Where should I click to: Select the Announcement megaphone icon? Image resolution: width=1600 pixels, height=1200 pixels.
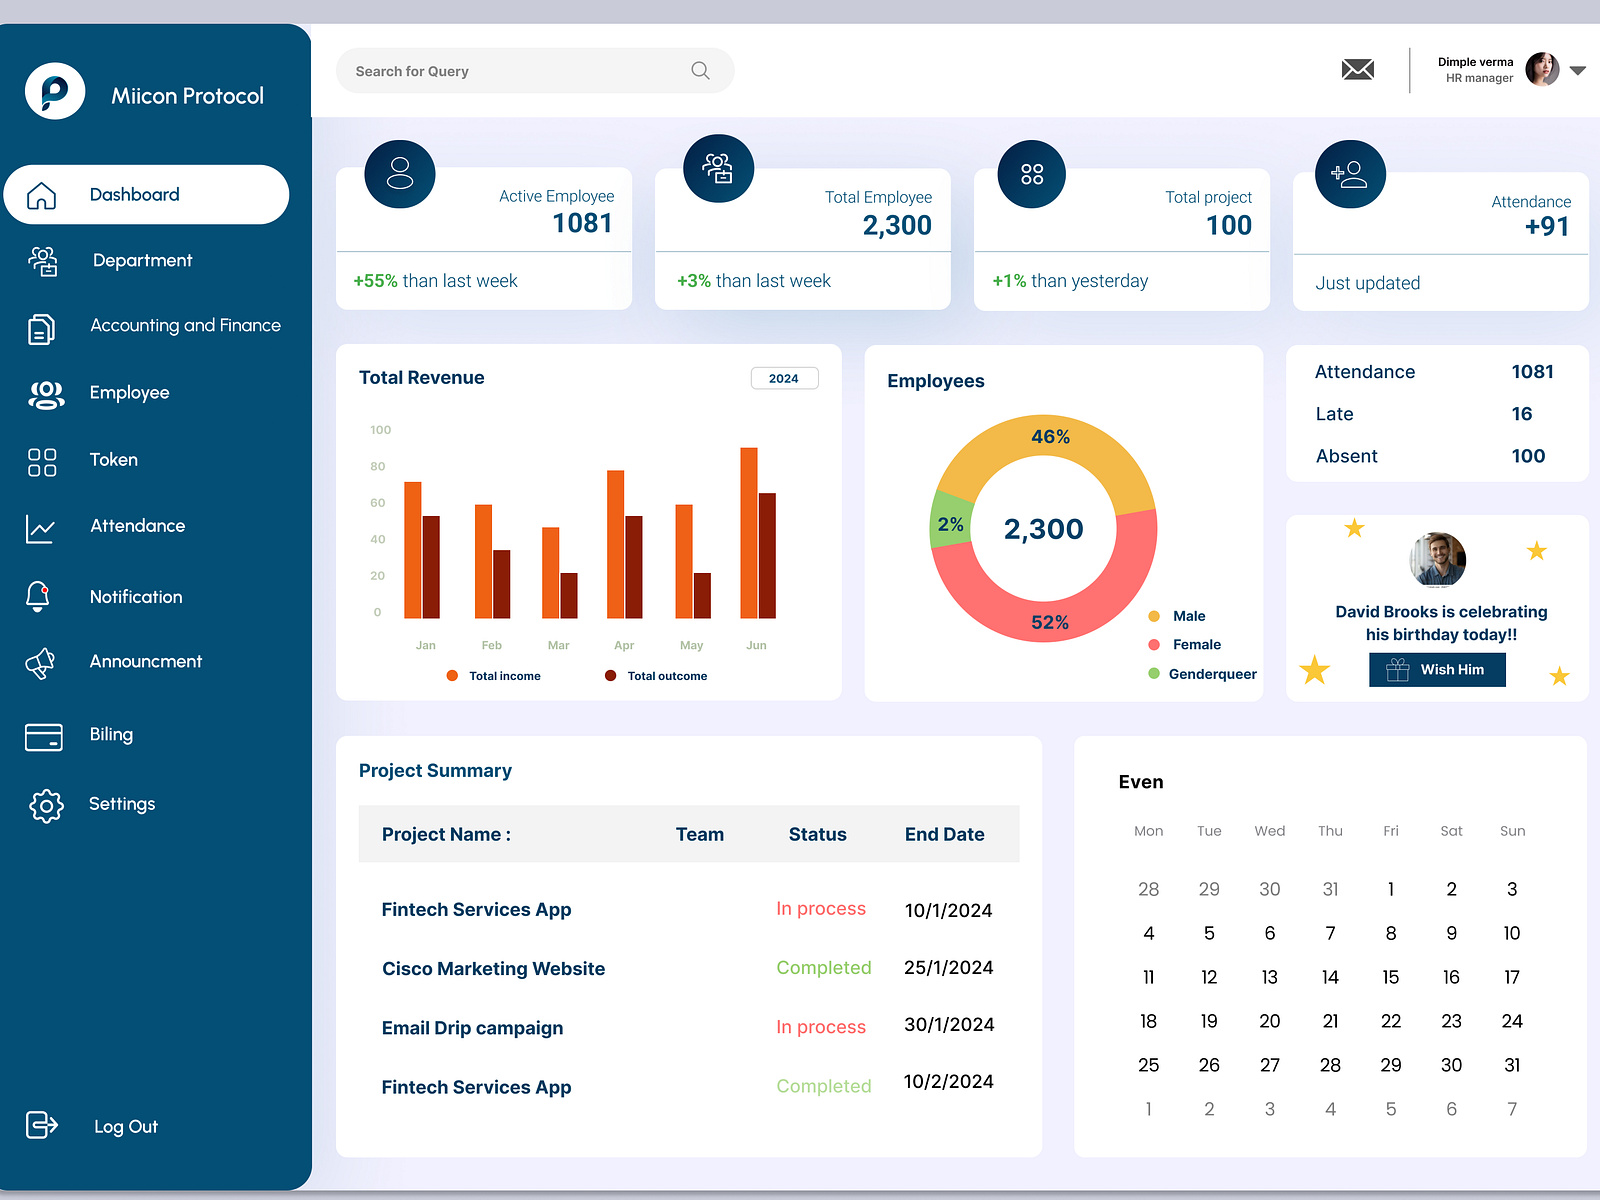[x=40, y=662]
